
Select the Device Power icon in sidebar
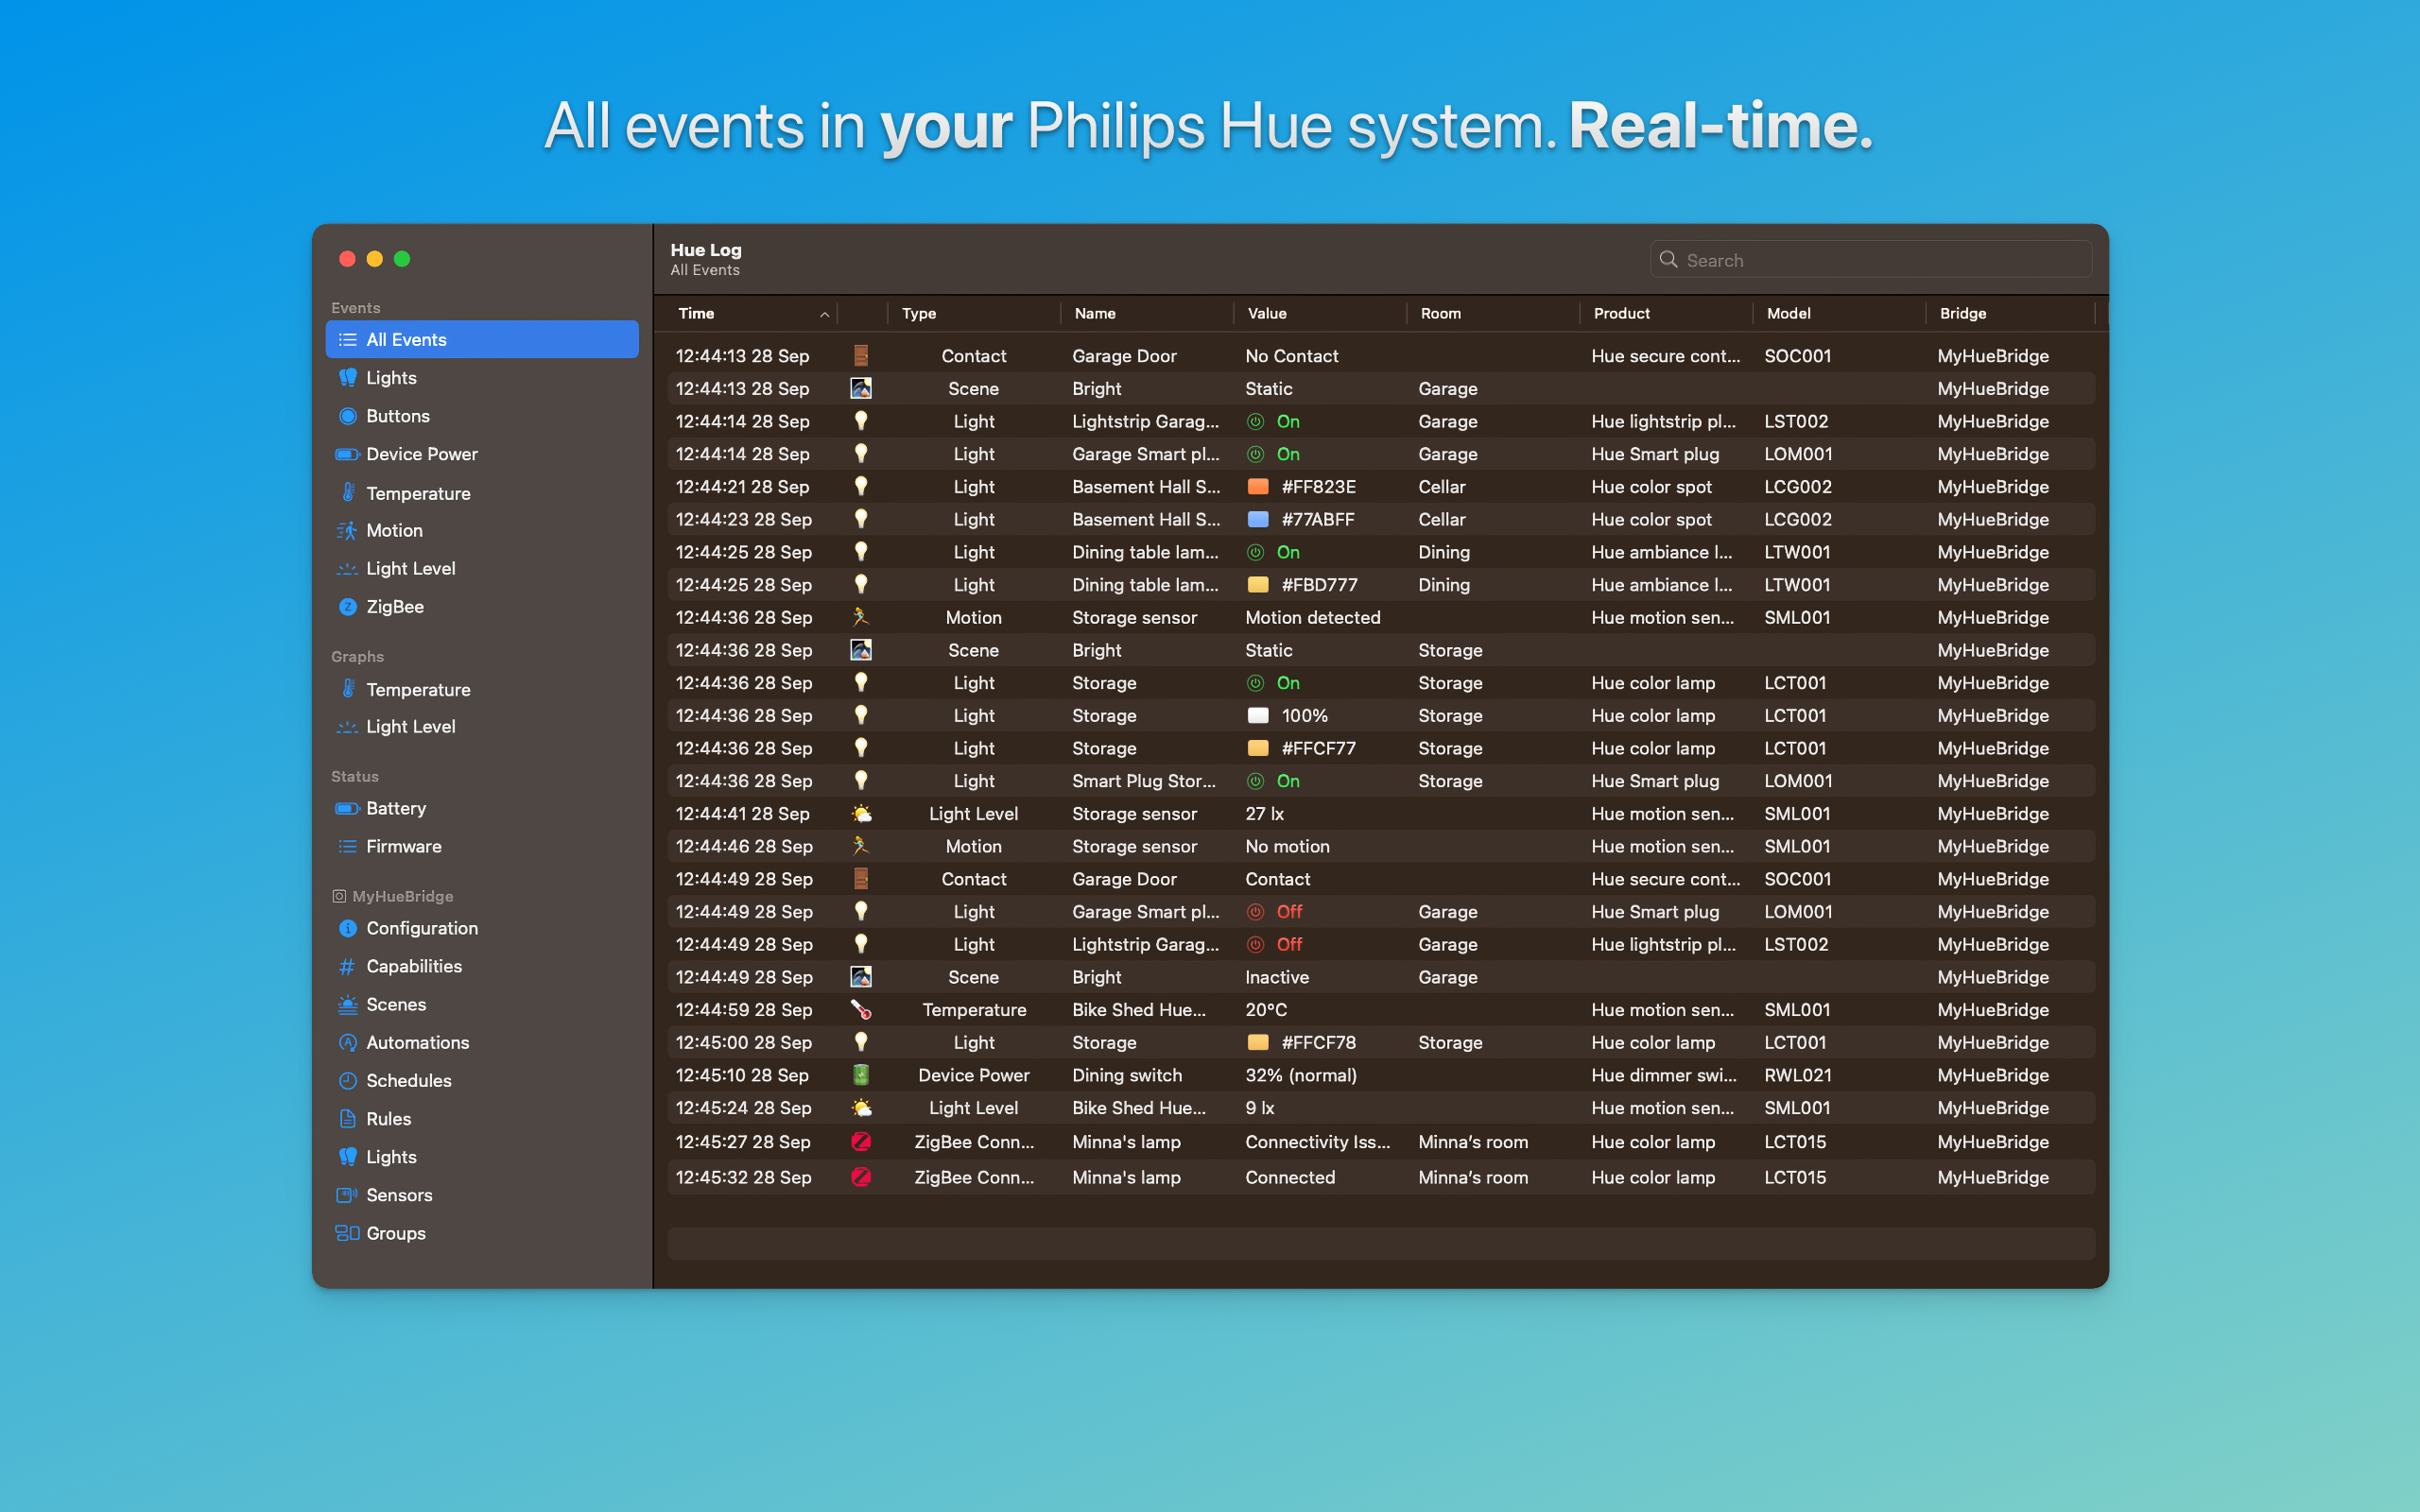[347, 455]
